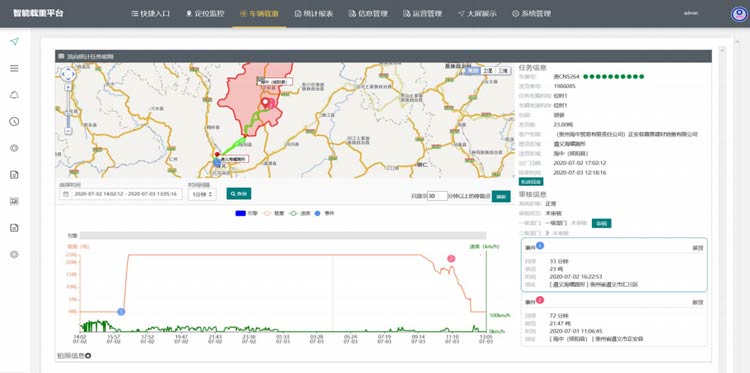The height and width of the screenshot is (373, 750).
Task: Click the green 查询 search button
Action: [239, 194]
